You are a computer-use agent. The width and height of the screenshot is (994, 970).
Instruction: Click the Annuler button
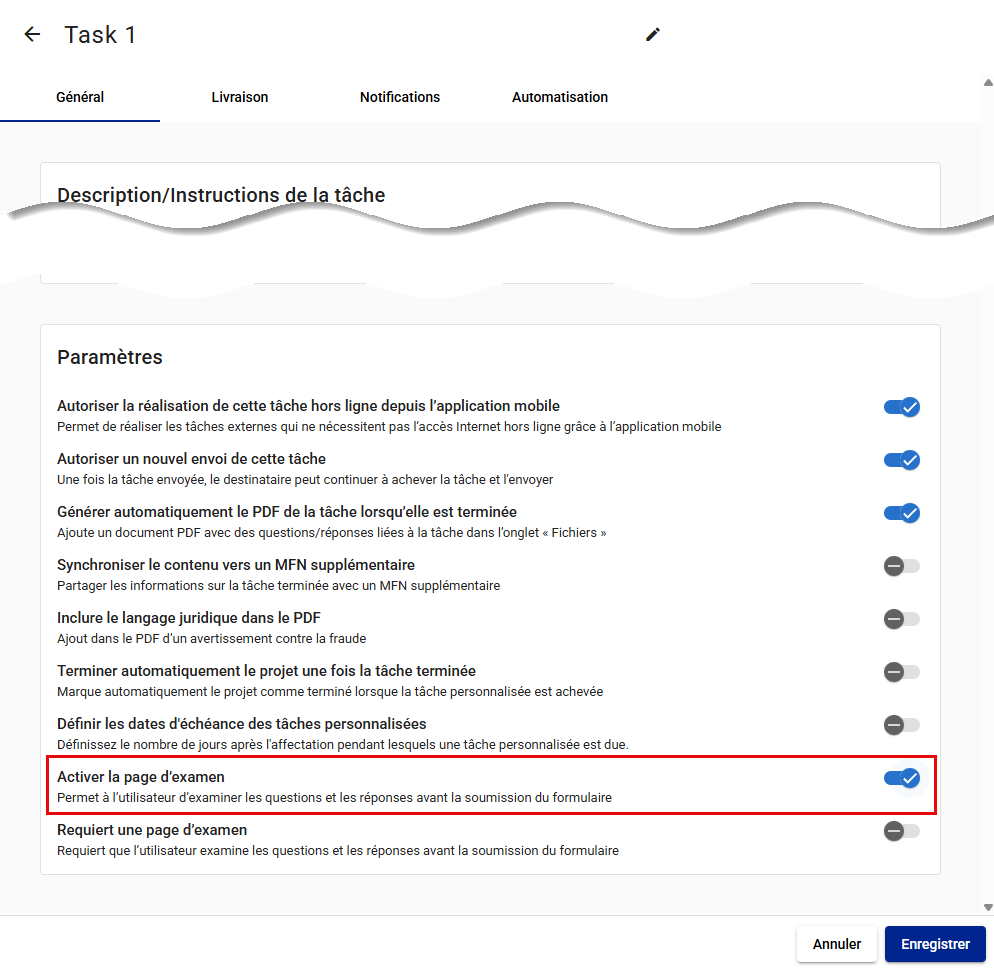837,944
